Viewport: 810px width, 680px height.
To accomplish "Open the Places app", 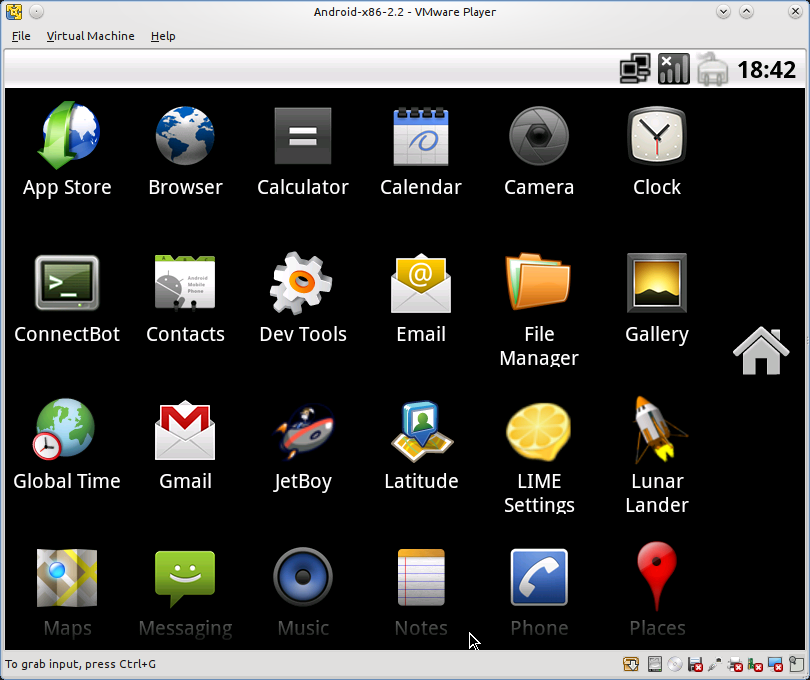I will [x=657, y=589].
